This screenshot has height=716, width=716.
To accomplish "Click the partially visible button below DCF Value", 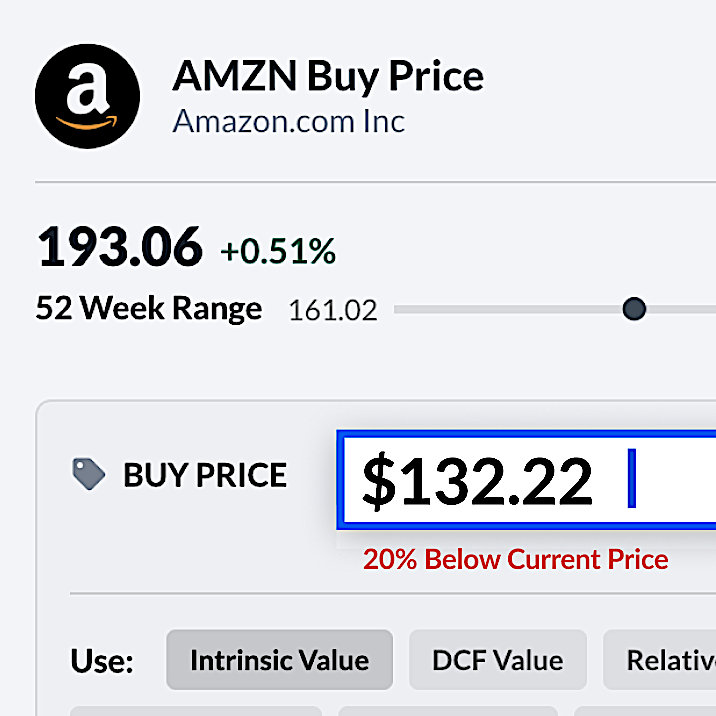I will coord(448,711).
